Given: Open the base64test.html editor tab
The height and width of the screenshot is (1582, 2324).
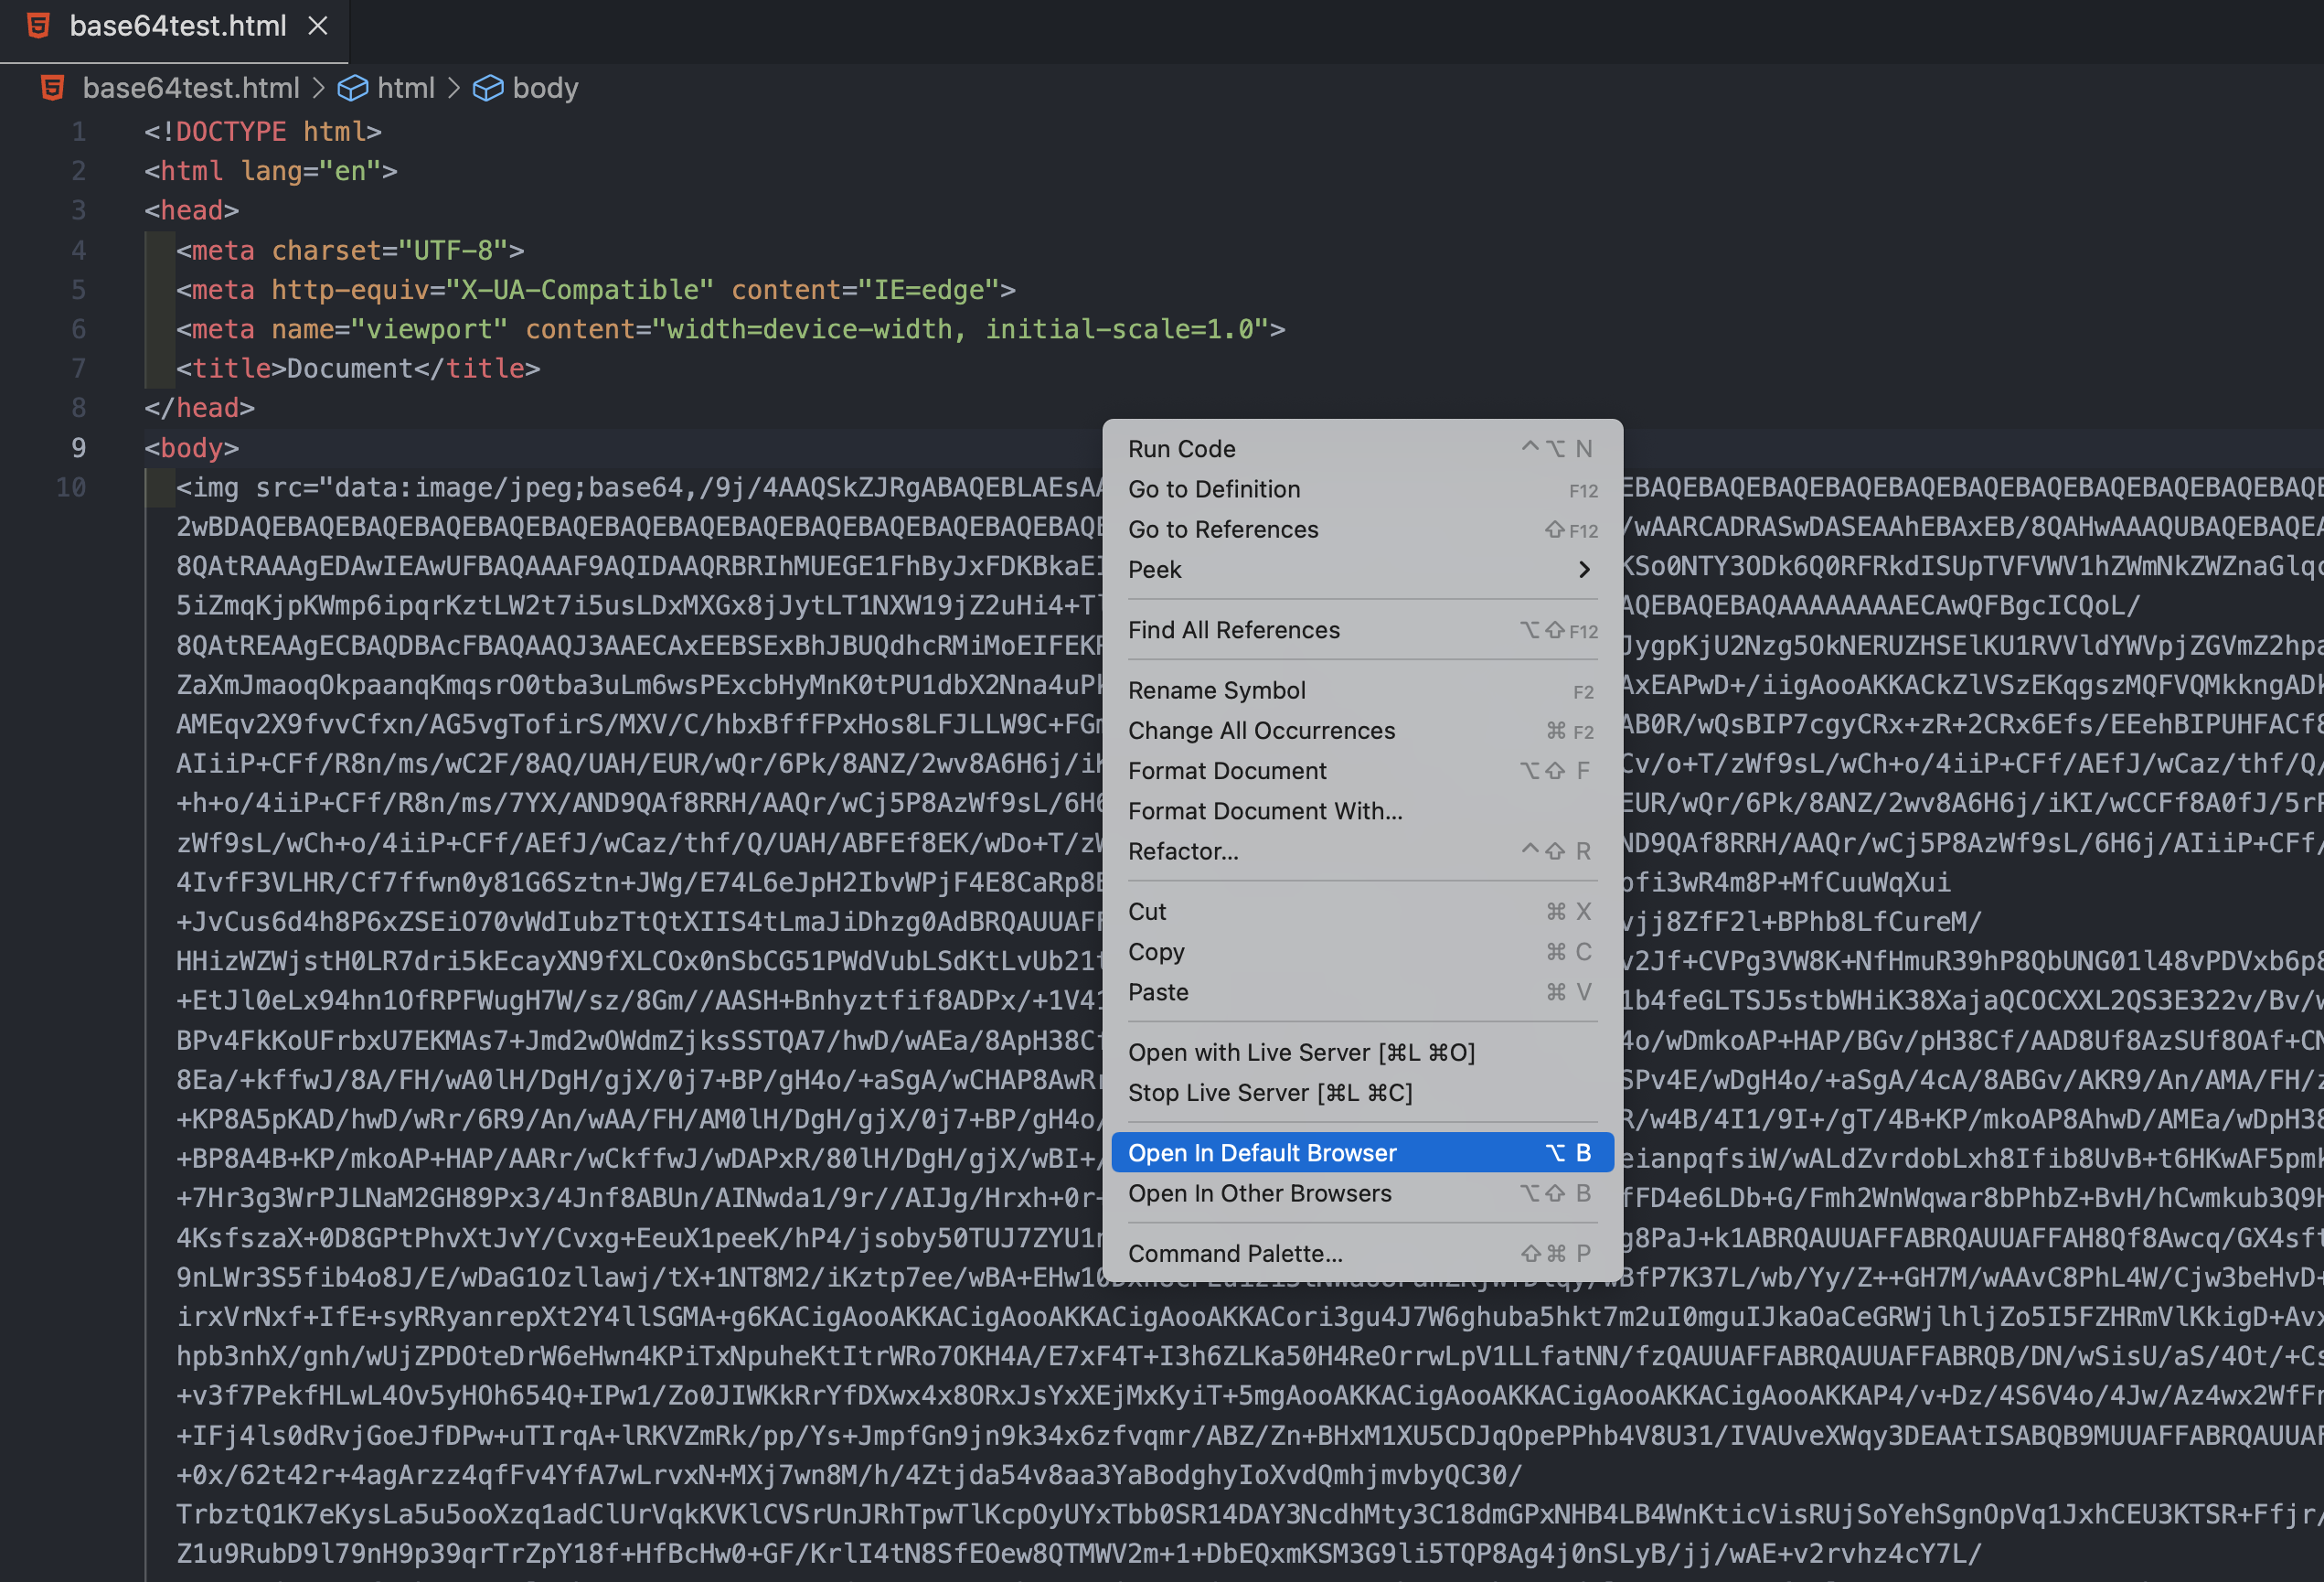Looking at the screenshot, I should (178, 26).
